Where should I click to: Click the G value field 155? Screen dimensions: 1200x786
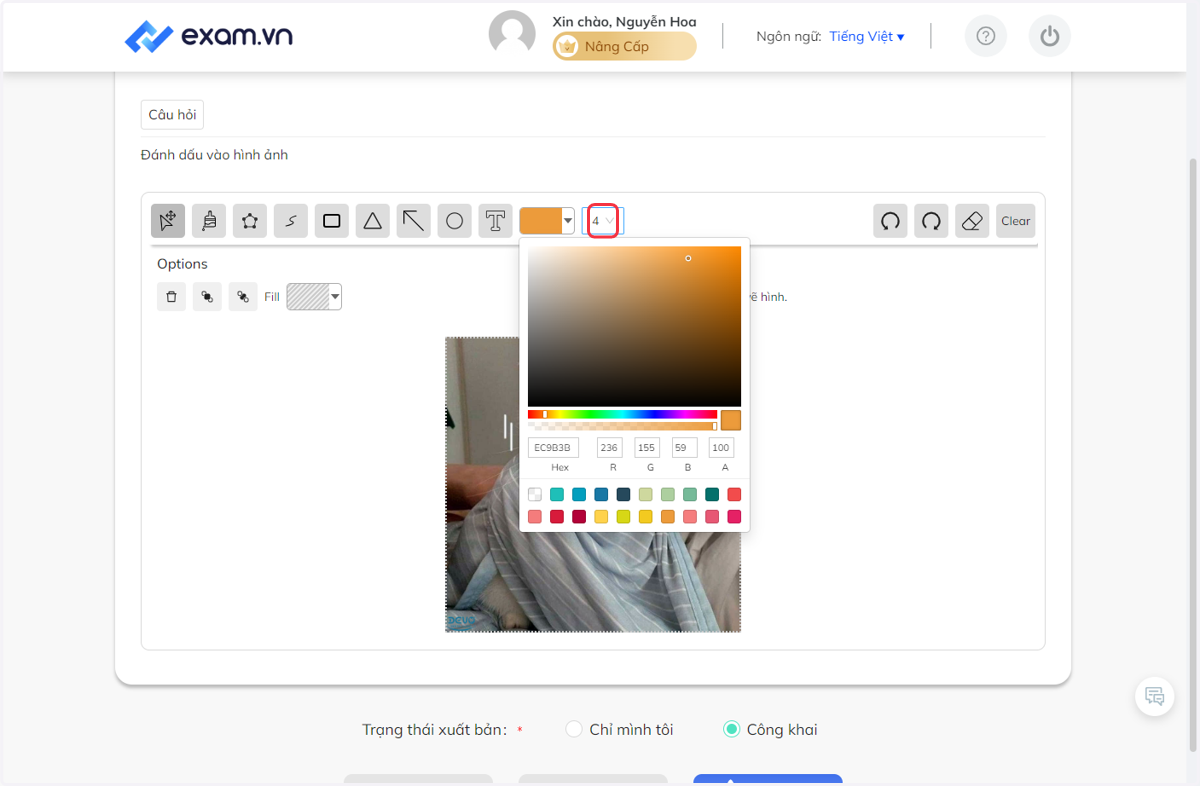click(647, 448)
